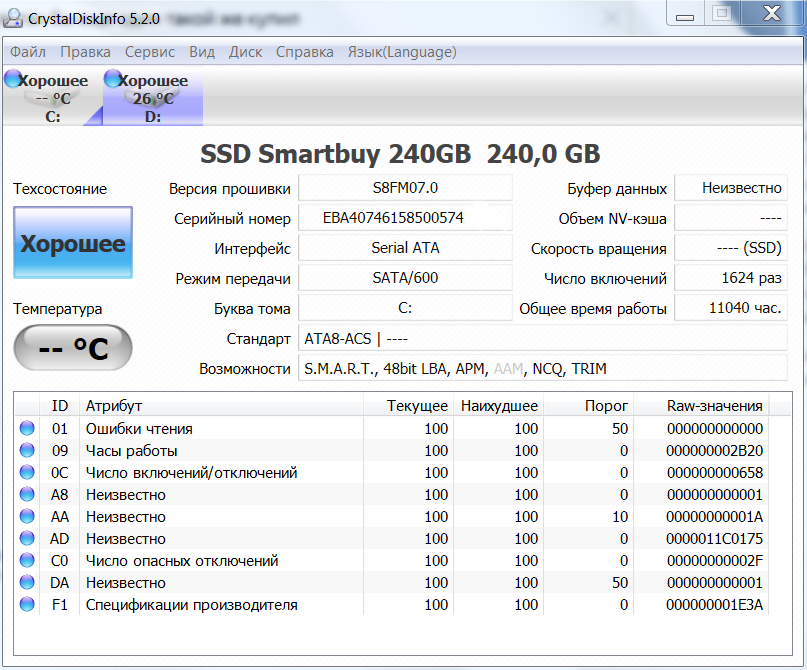
Task: Click raw value 000000001E3A
Action: pos(714,605)
